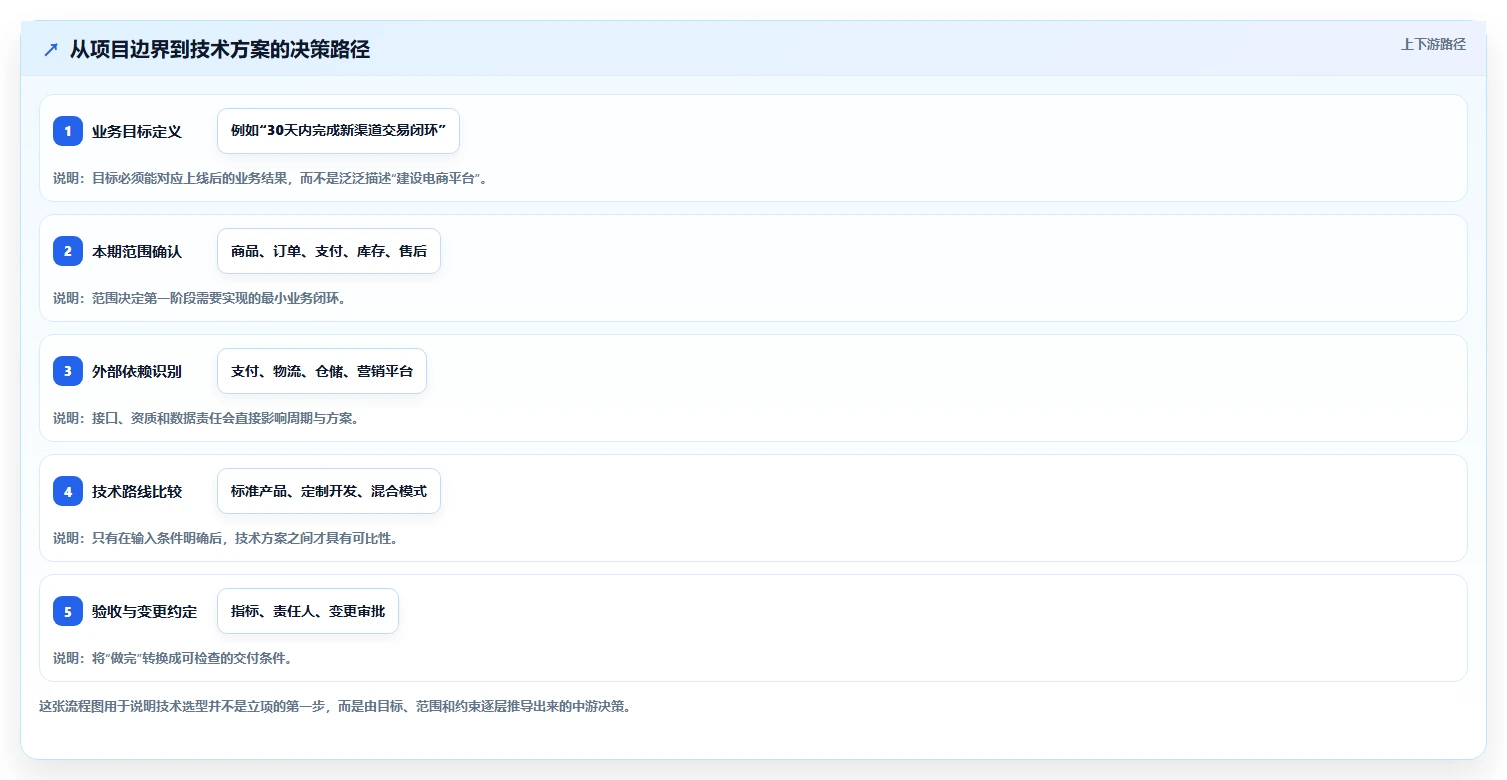Viewport: 1507px width, 780px height.
Task: Click step number 4 badge
Action: [x=68, y=491]
